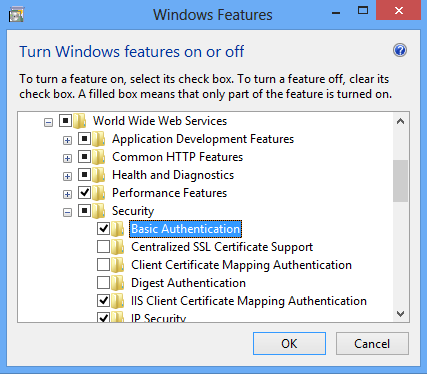This screenshot has width=427, height=374.
Task: Expand the Health and Diagnostics node
Action: [67, 177]
